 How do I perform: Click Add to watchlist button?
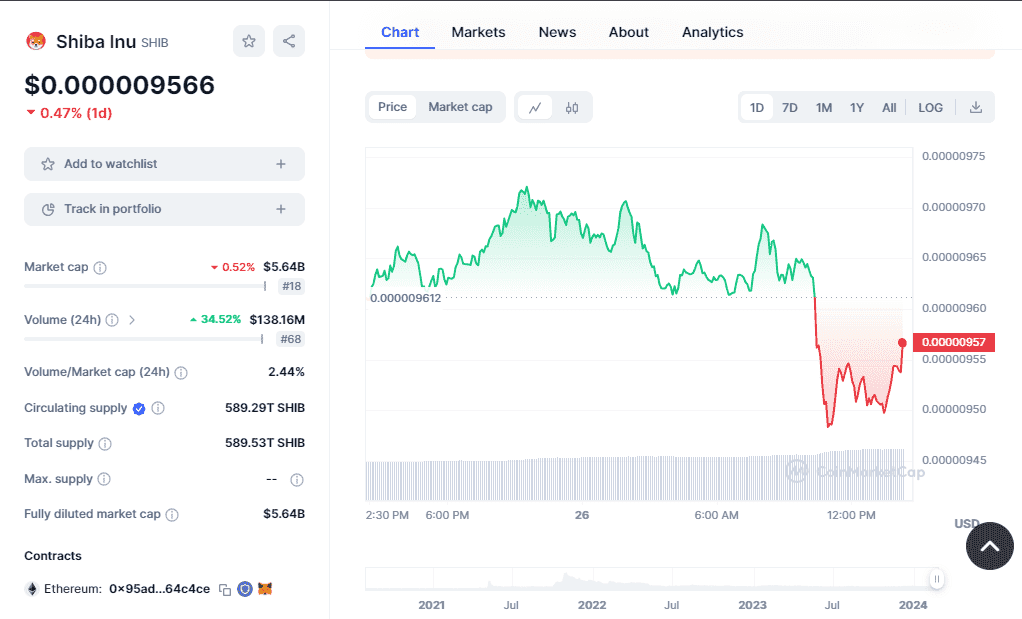164,164
